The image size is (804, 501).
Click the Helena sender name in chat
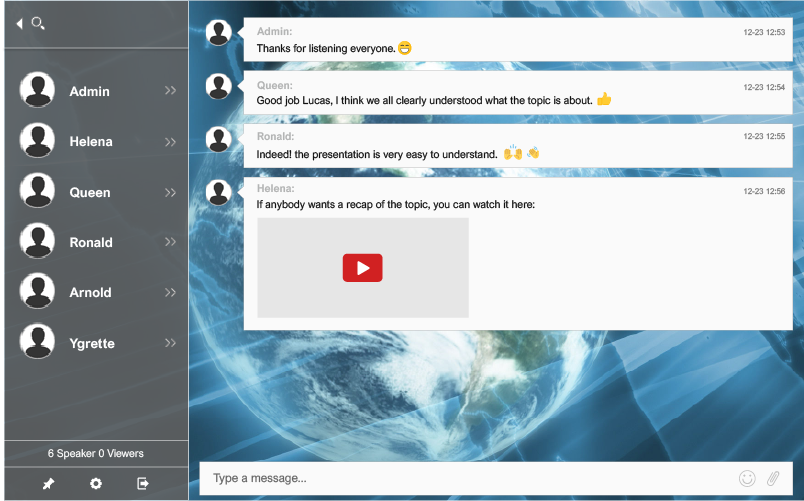point(277,188)
